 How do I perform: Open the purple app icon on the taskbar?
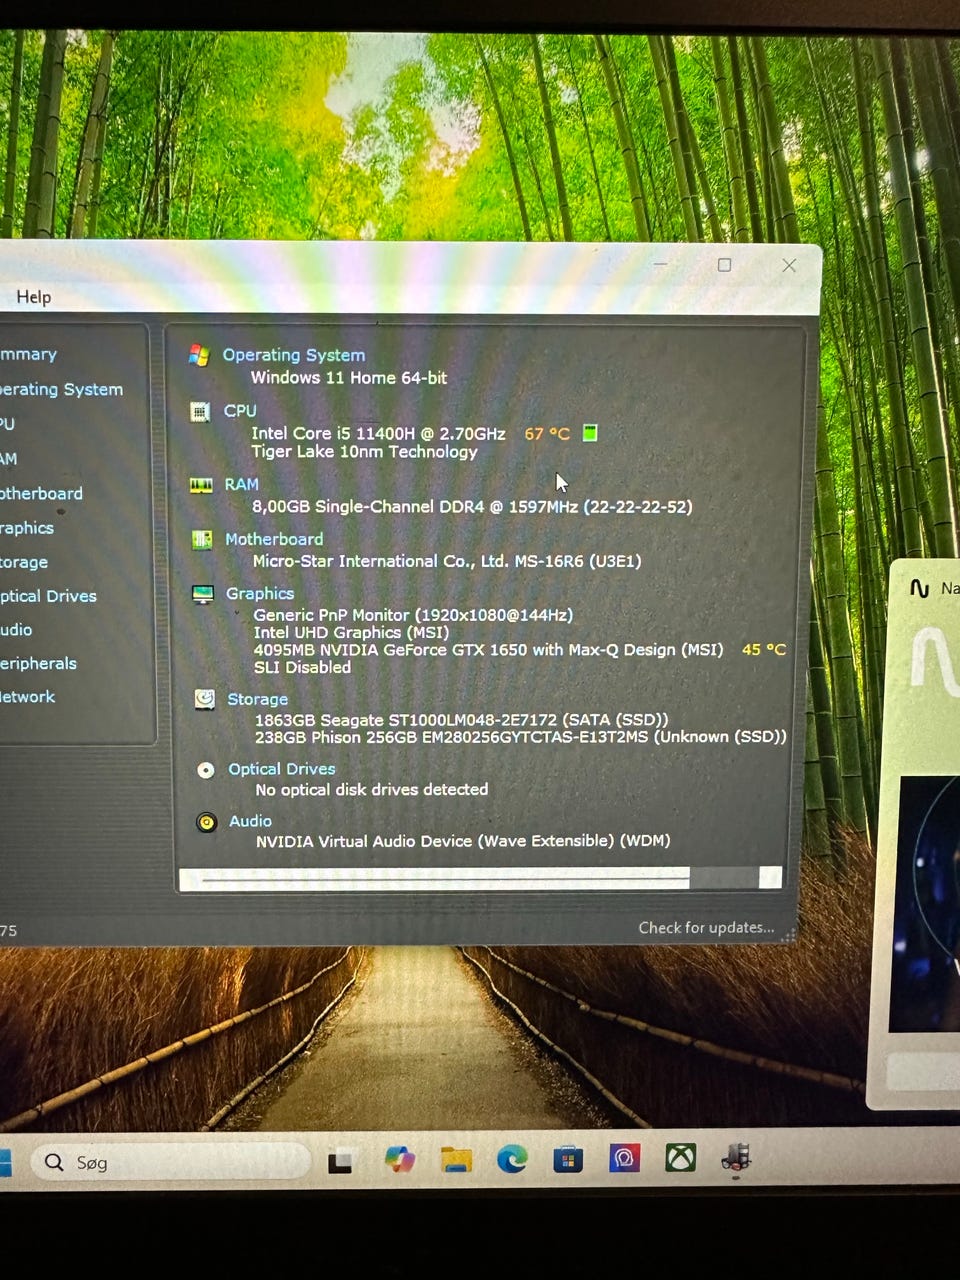[625, 1158]
